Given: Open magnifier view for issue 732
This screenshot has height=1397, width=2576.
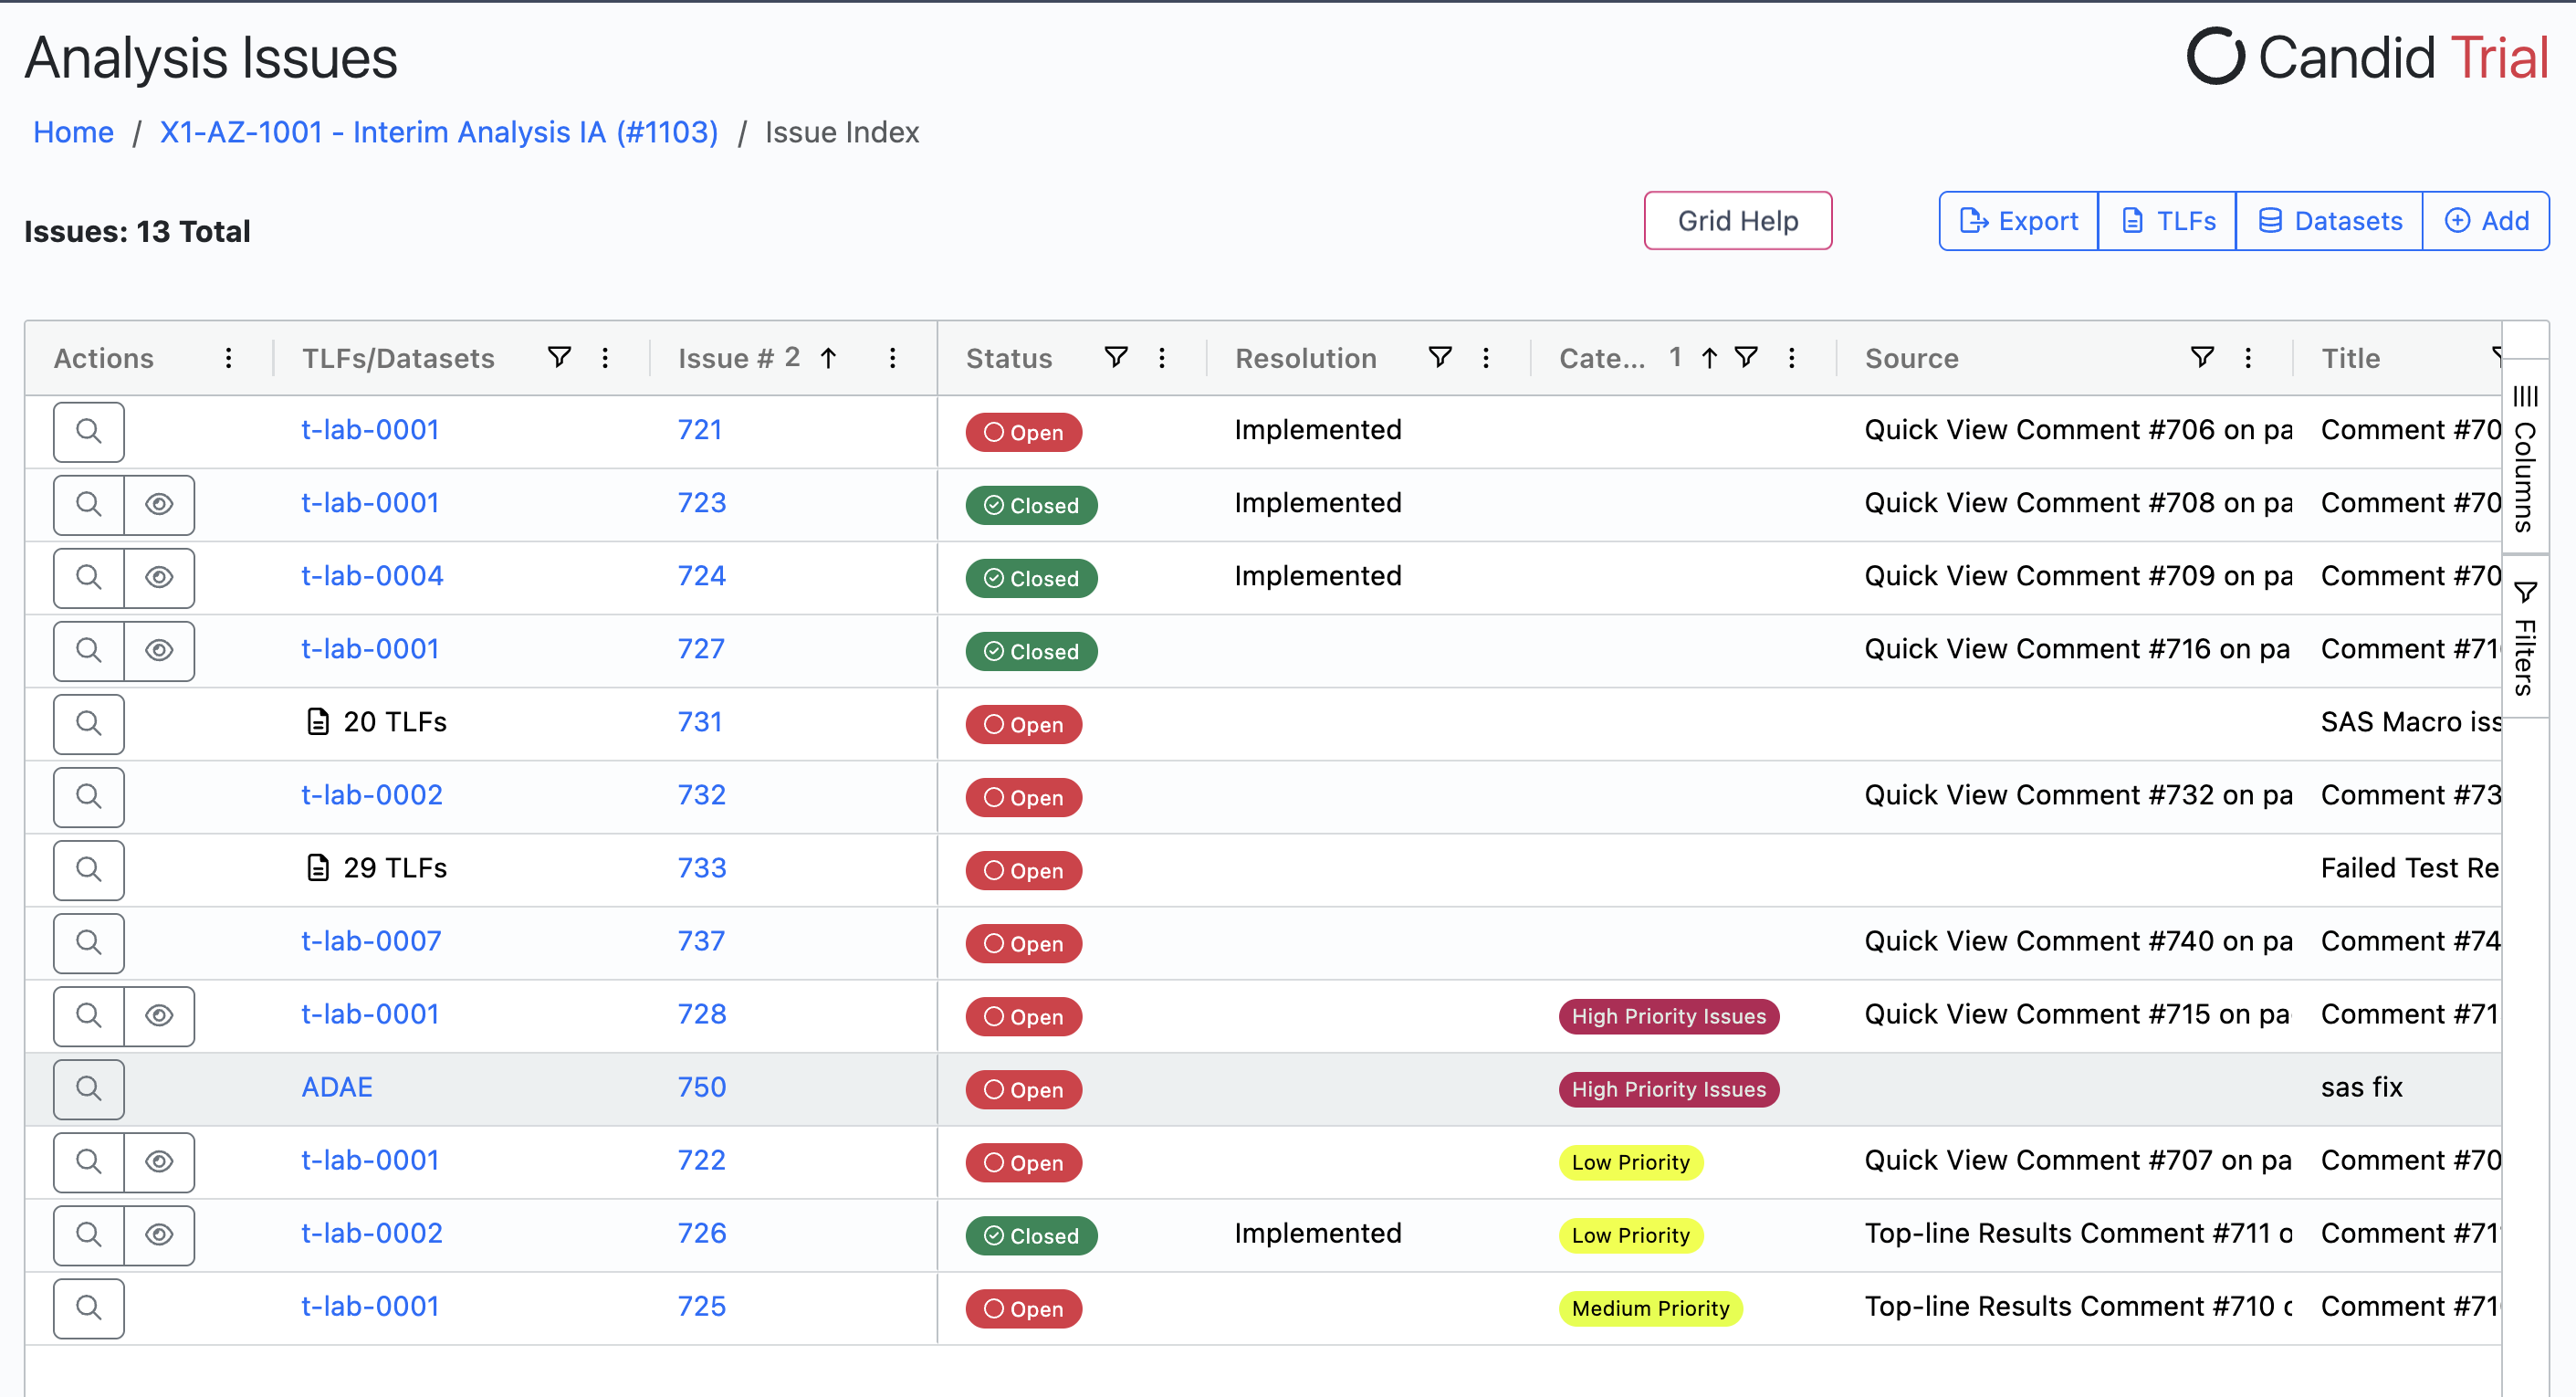Looking at the screenshot, I should point(88,797).
